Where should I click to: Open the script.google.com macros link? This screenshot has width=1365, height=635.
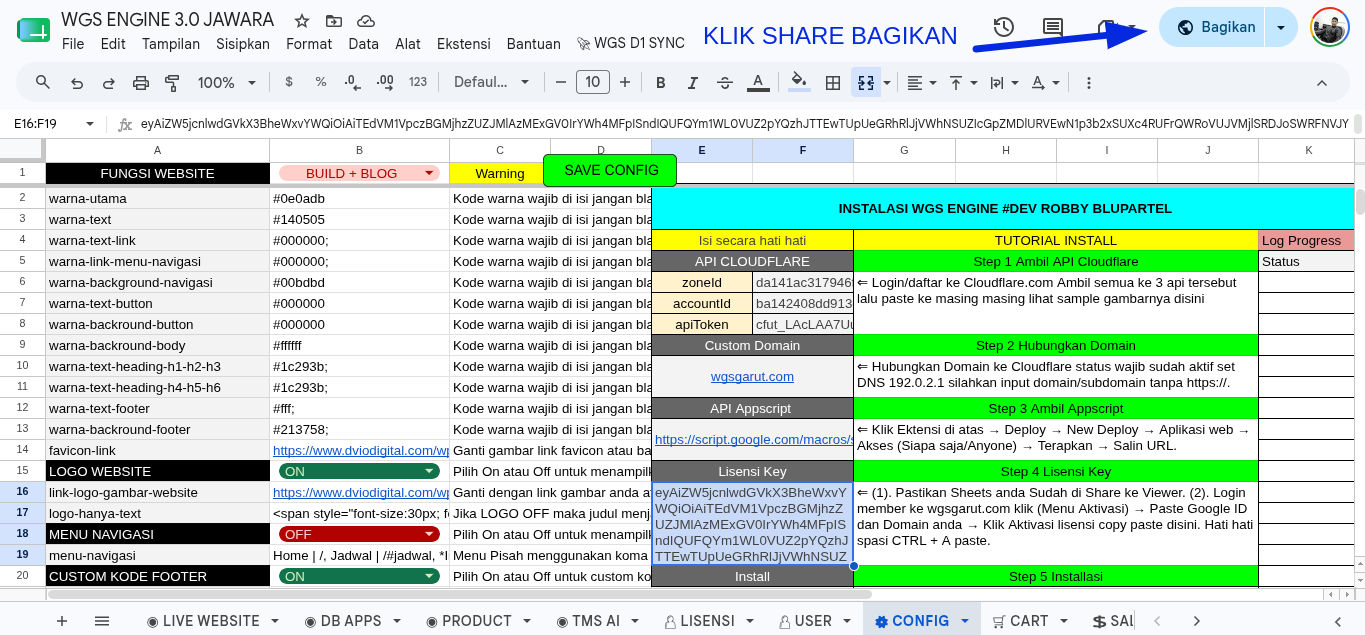tap(754, 440)
